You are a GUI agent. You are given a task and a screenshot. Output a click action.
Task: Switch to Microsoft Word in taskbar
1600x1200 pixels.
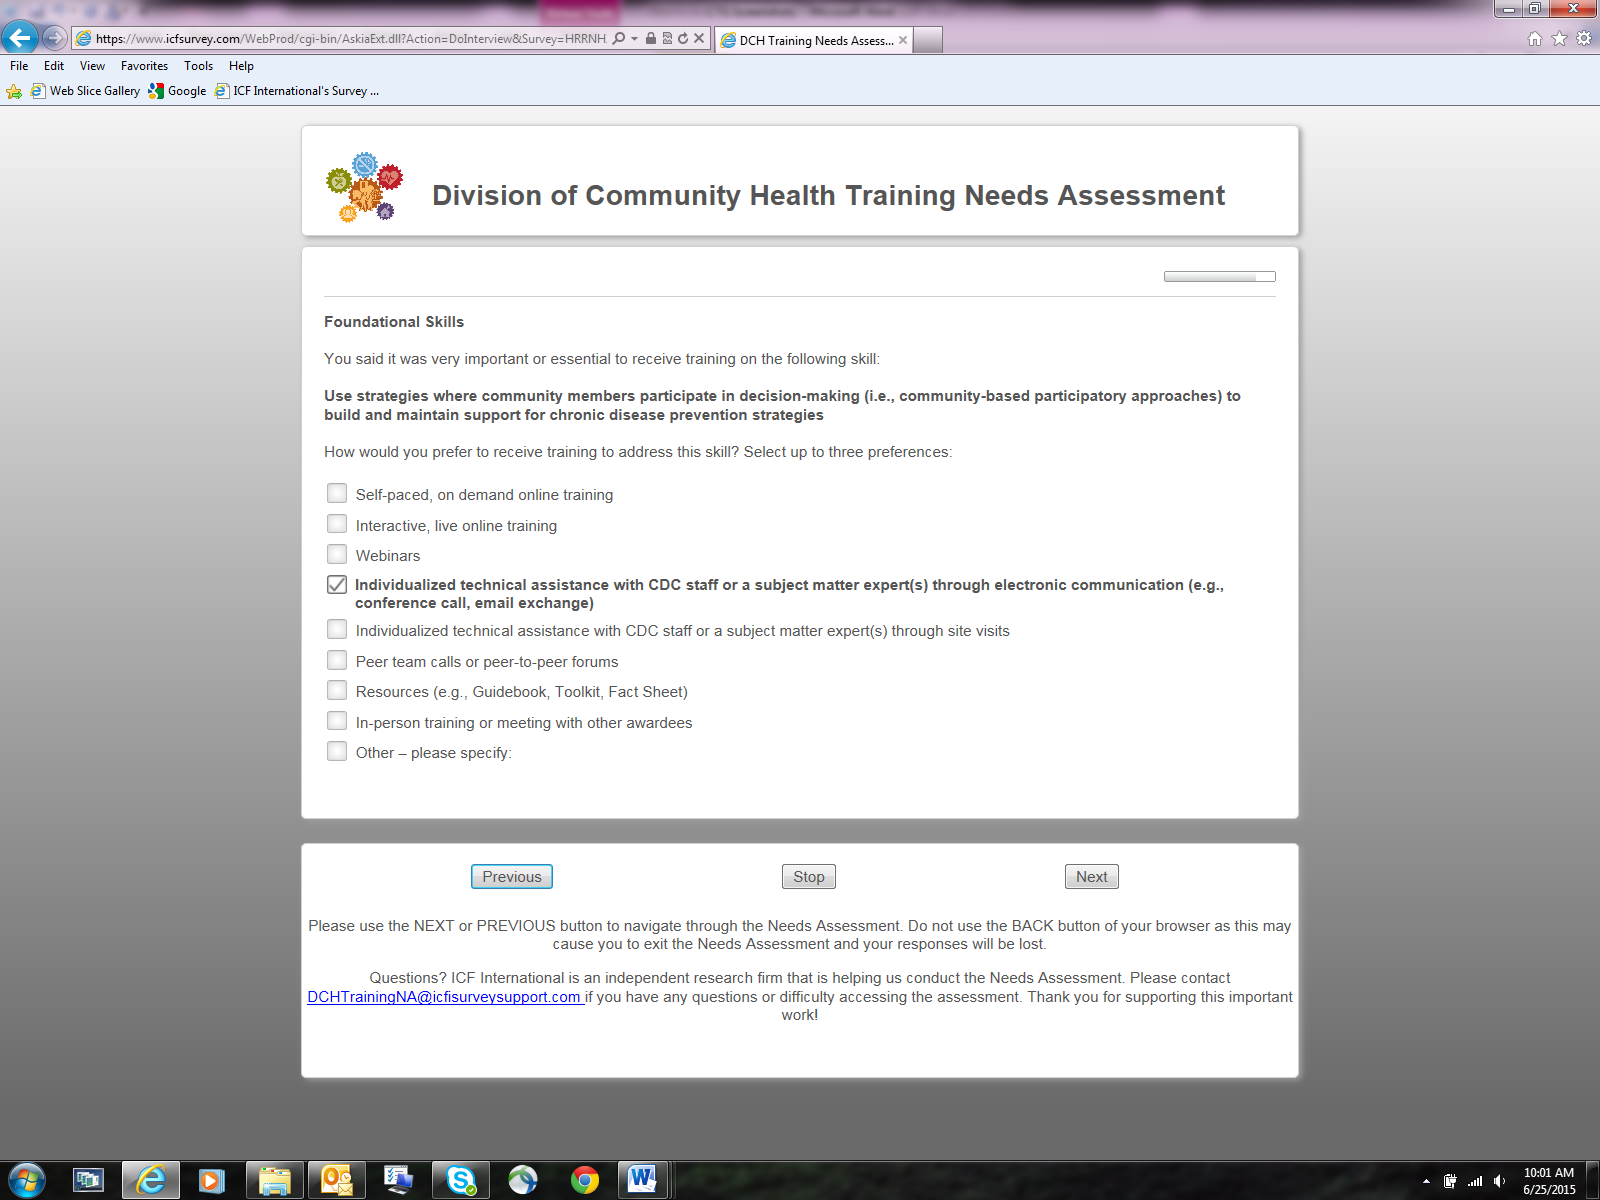click(x=642, y=1180)
